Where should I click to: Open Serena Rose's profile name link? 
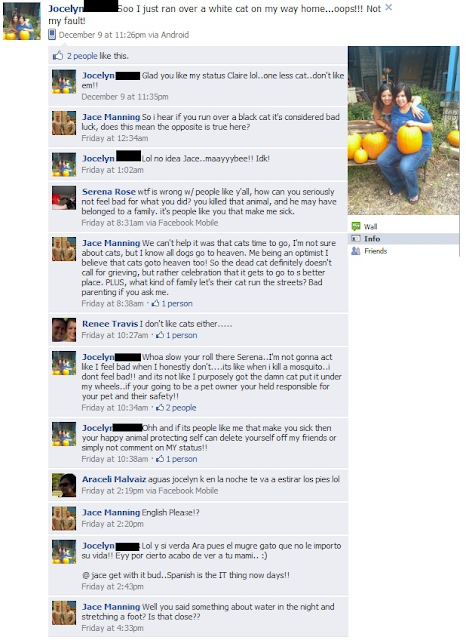109,192
